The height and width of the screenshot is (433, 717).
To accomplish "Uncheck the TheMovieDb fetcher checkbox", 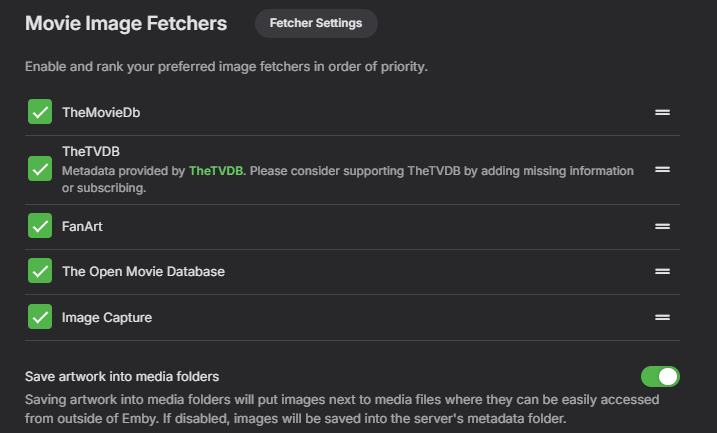I will pos(40,112).
